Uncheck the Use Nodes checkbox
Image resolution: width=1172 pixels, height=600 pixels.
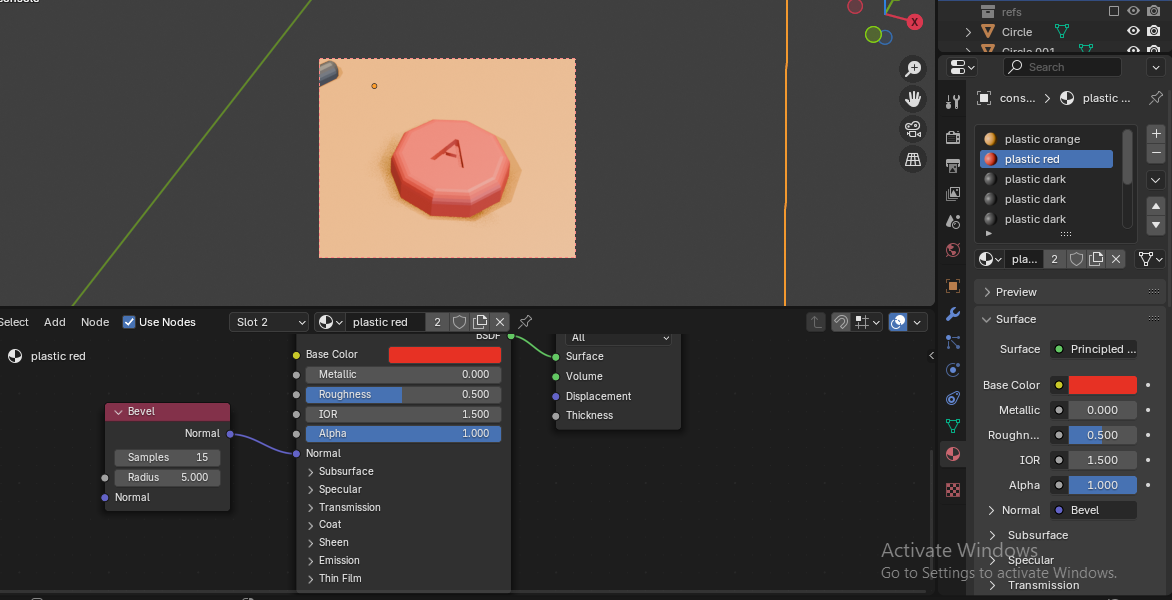[x=129, y=322]
